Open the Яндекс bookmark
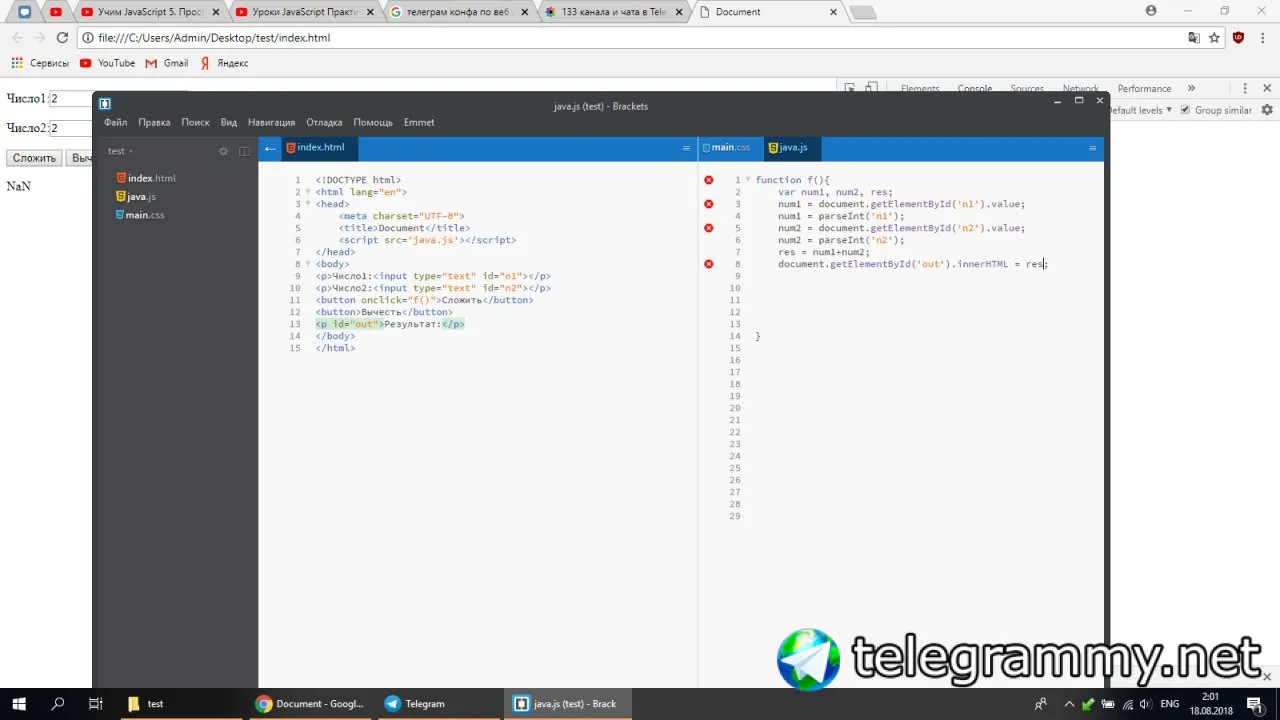The image size is (1280, 720). [x=224, y=63]
